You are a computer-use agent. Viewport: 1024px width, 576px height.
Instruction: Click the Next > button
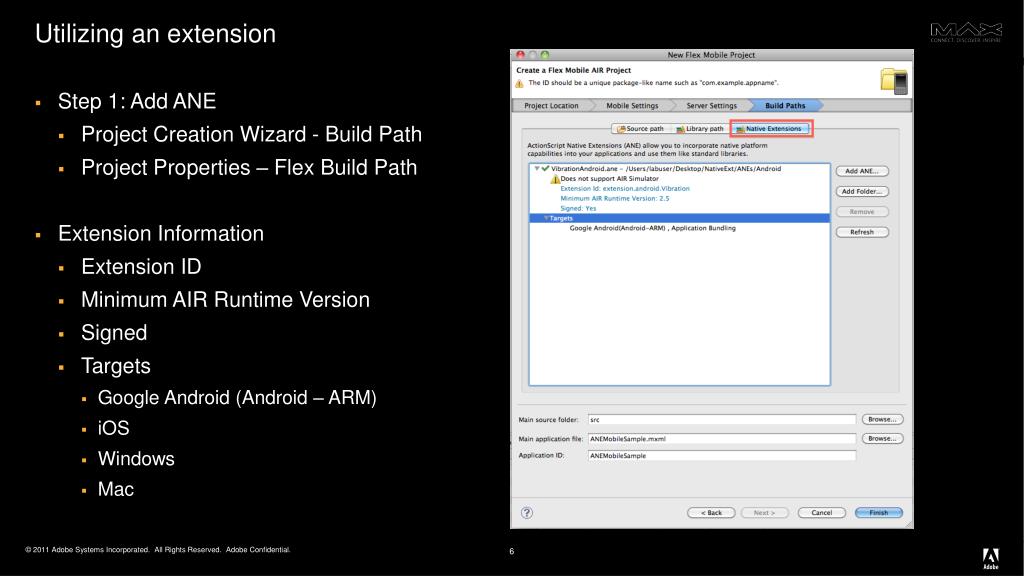(764, 513)
